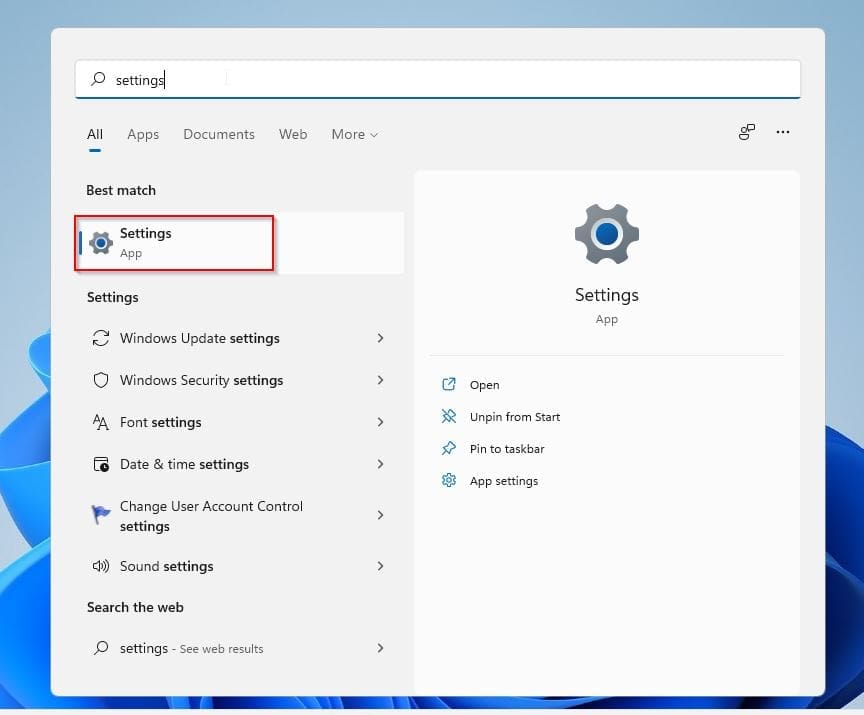Click Open in the Settings preview pane
This screenshot has width=864, height=715.
click(x=484, y=385)
